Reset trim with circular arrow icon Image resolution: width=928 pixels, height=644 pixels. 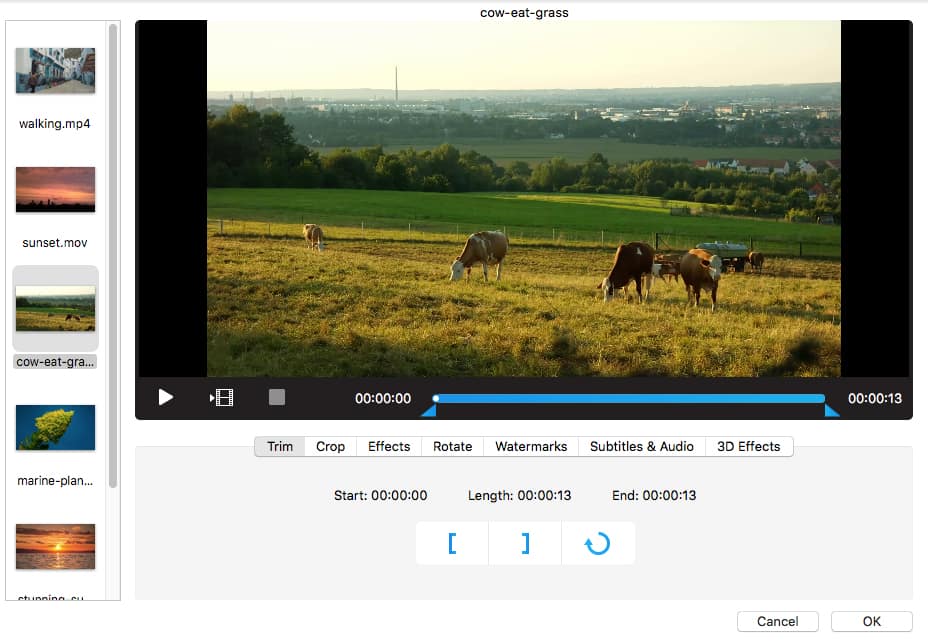coord(597,543)
